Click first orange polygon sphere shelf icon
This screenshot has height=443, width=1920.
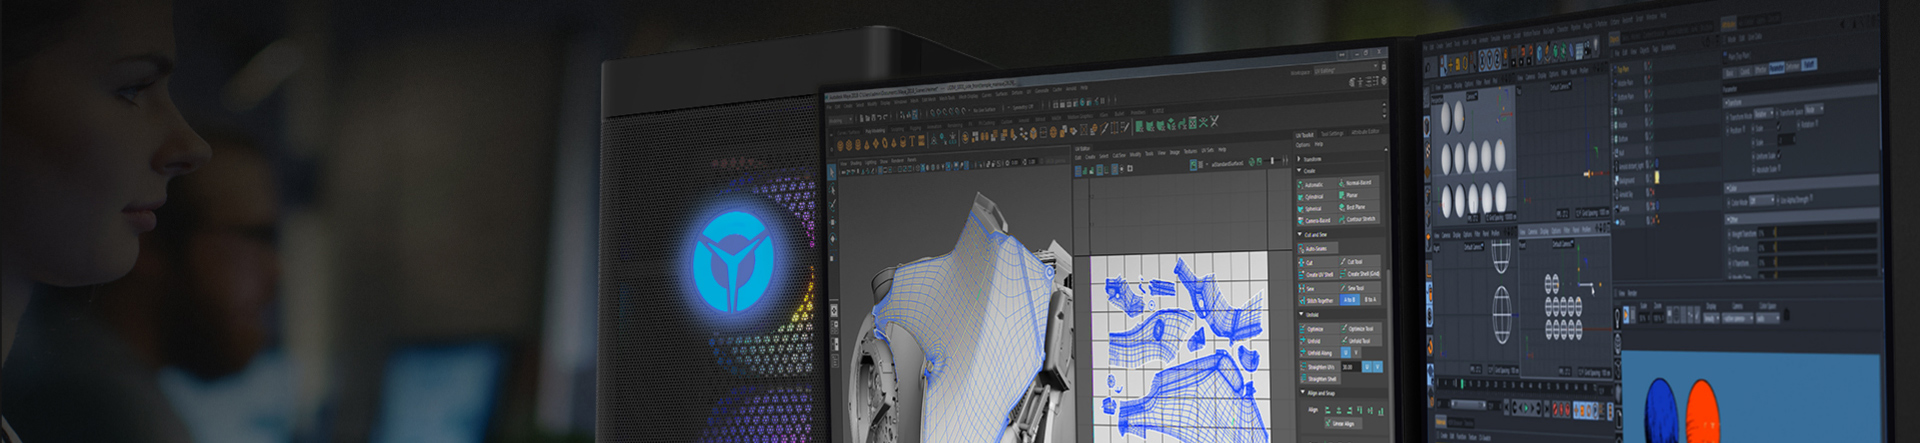[x=840, y=145]
